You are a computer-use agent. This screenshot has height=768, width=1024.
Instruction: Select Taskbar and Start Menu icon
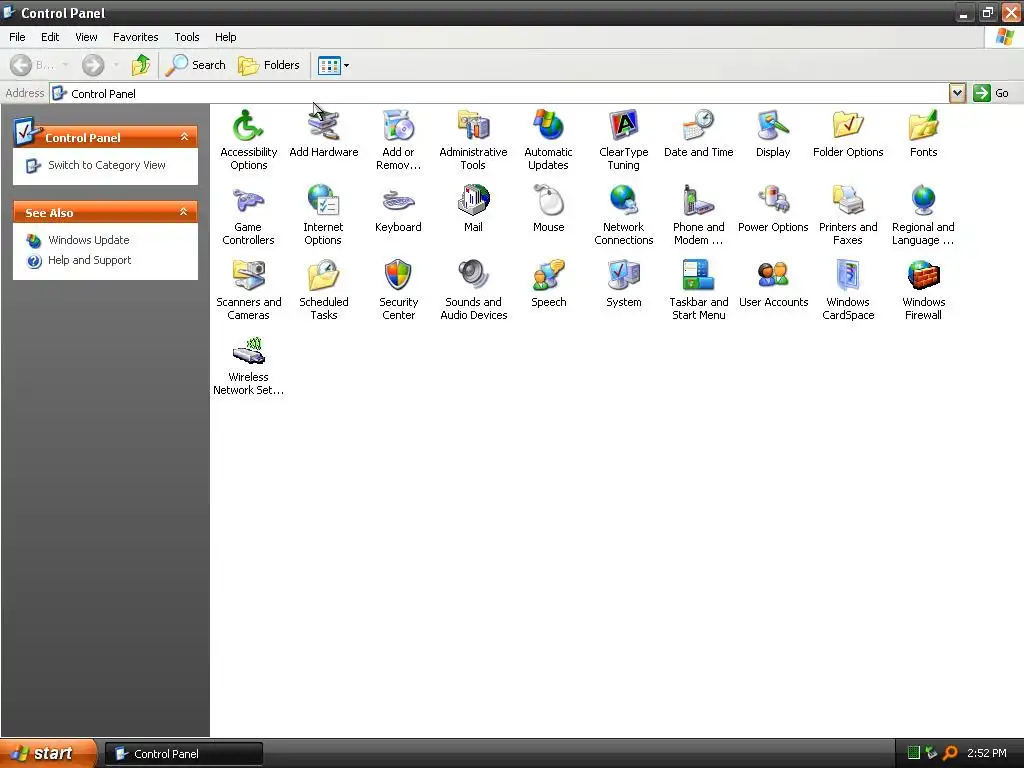point(699,276)
